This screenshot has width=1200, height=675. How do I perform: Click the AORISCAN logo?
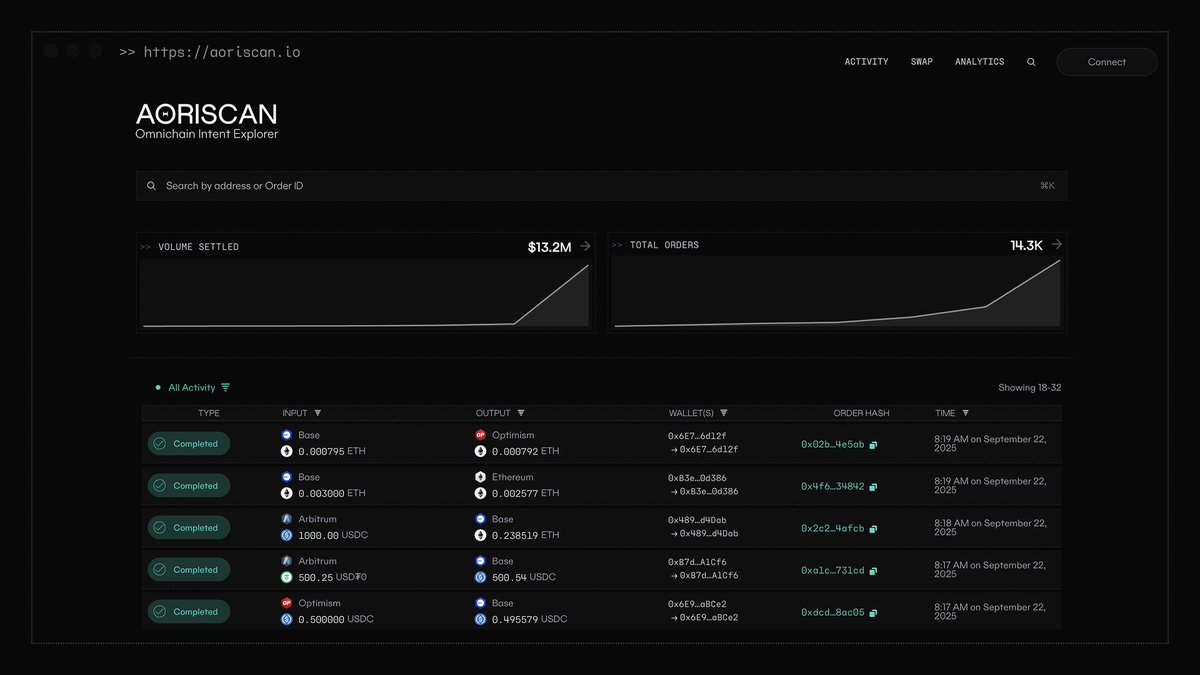click(206, 114)
